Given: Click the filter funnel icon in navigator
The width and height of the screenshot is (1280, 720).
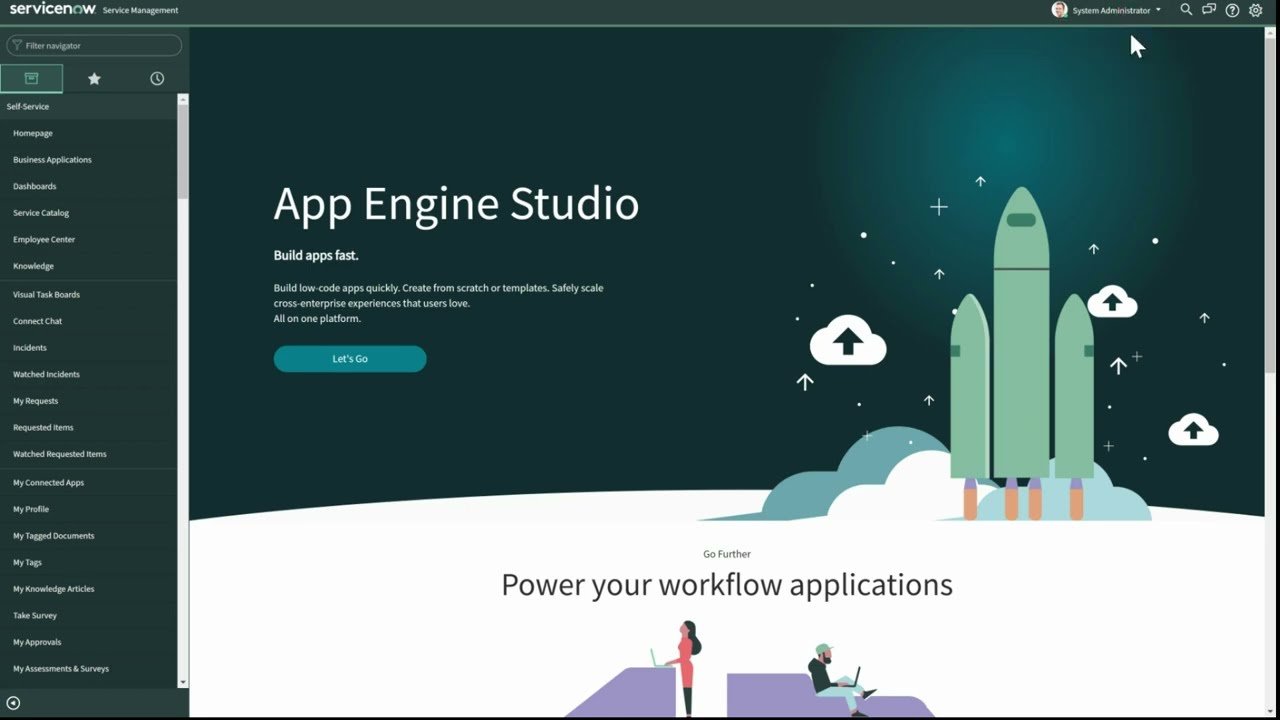Looking at the screenshot, I should [x=17, y=45].
